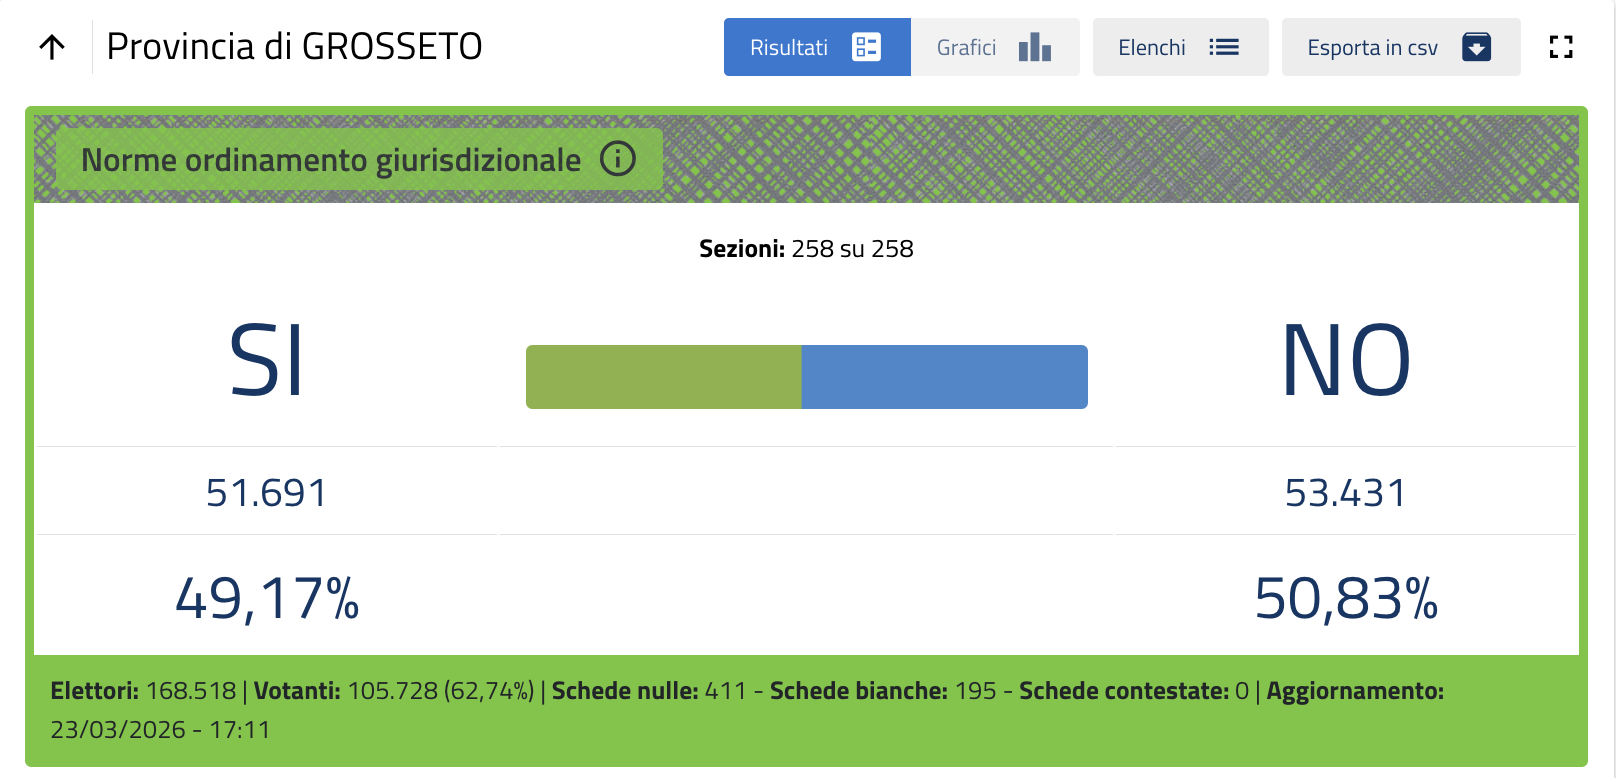Click the Sezioni 258 su 258 text
The height and width of the screenshot is (778, 1616).
coord(806,249)
